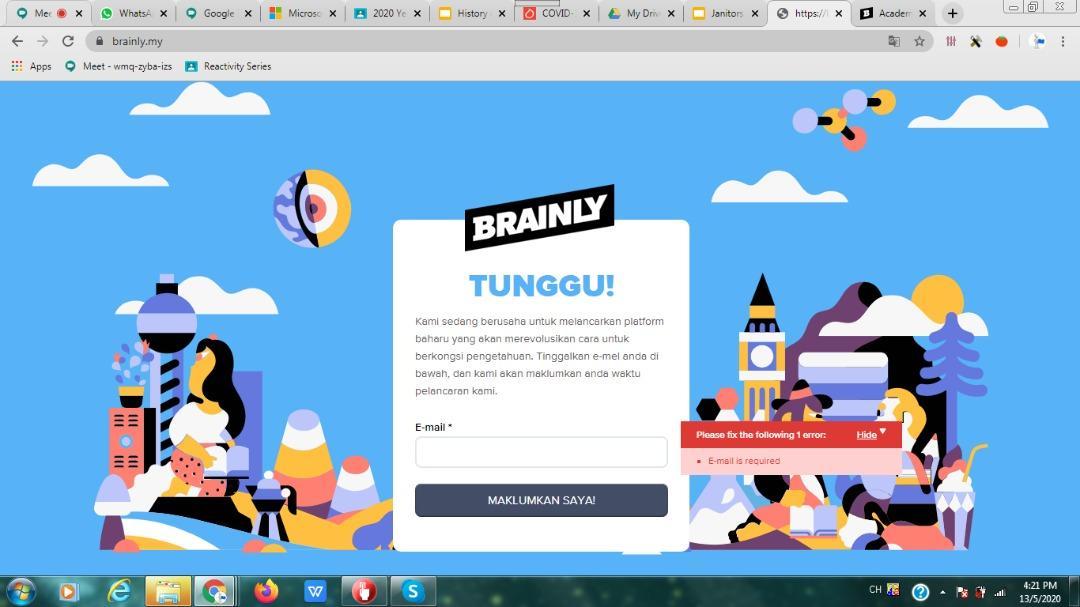Click the Chrome taskbar icon

click(x=214, y=591)
